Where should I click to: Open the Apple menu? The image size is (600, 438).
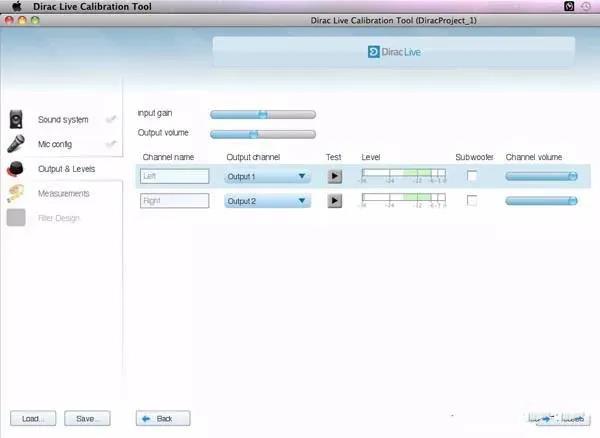pos(16,6)
